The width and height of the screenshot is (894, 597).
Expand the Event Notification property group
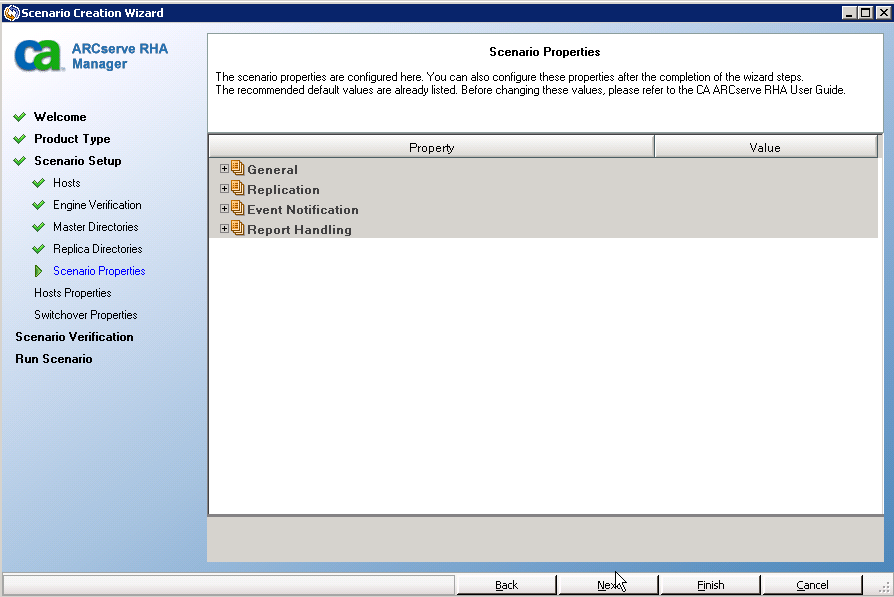[x=224, y=209]
